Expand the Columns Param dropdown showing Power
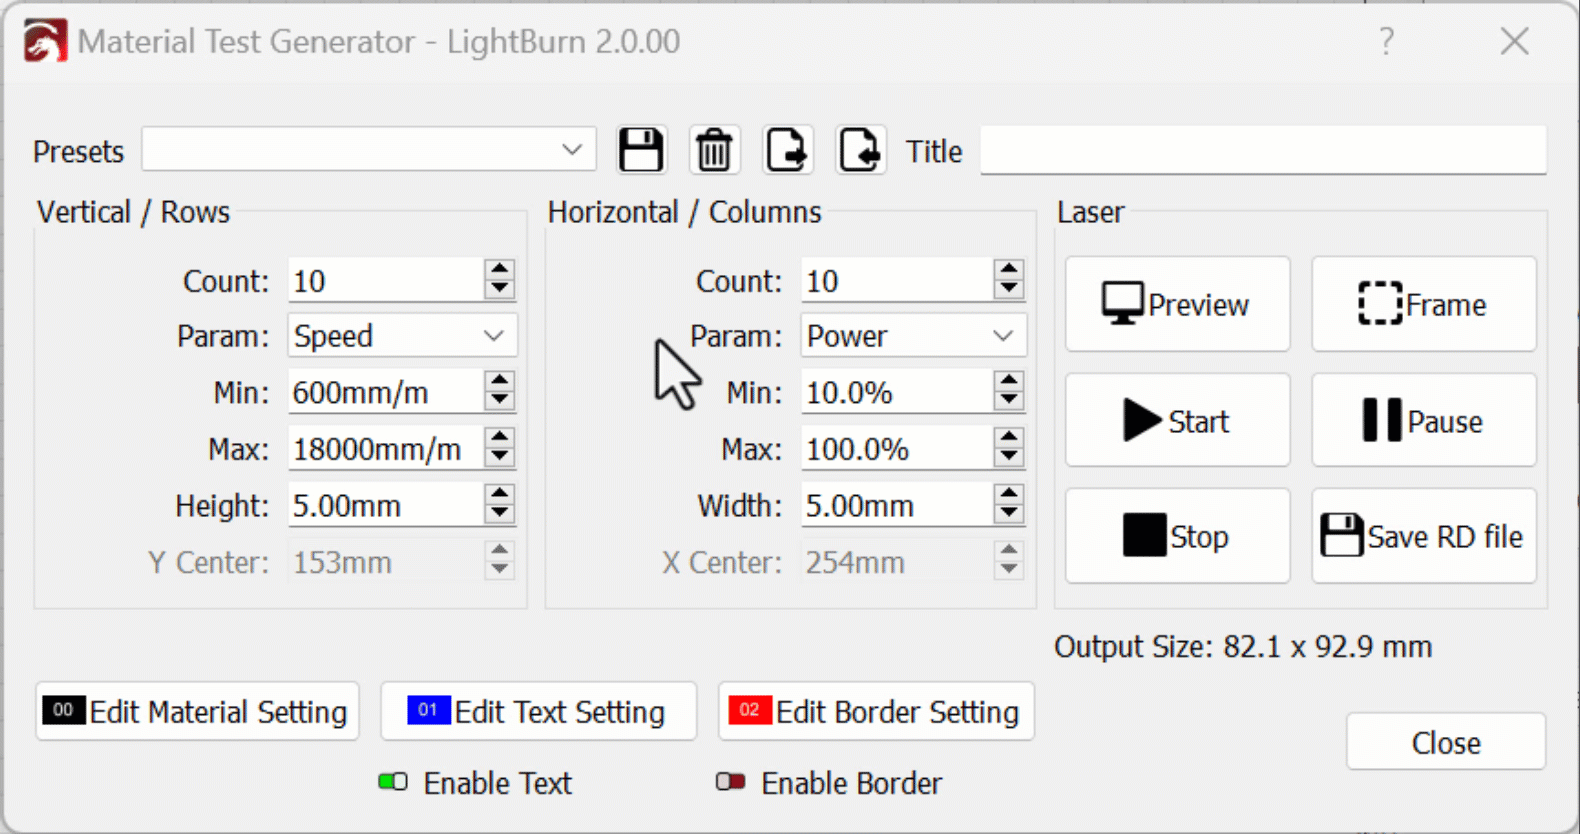Screen dimensions: 1580x834 [912, 336]
